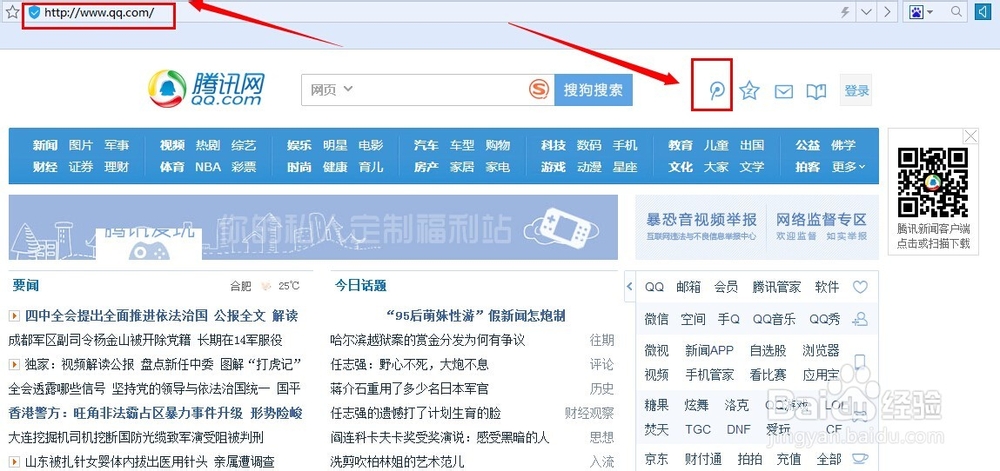Click play icon beside 山东被扎针女婴 headline
Image resolution: width=1000 pixels, height=471 pixels.
[x=14, y=461]
